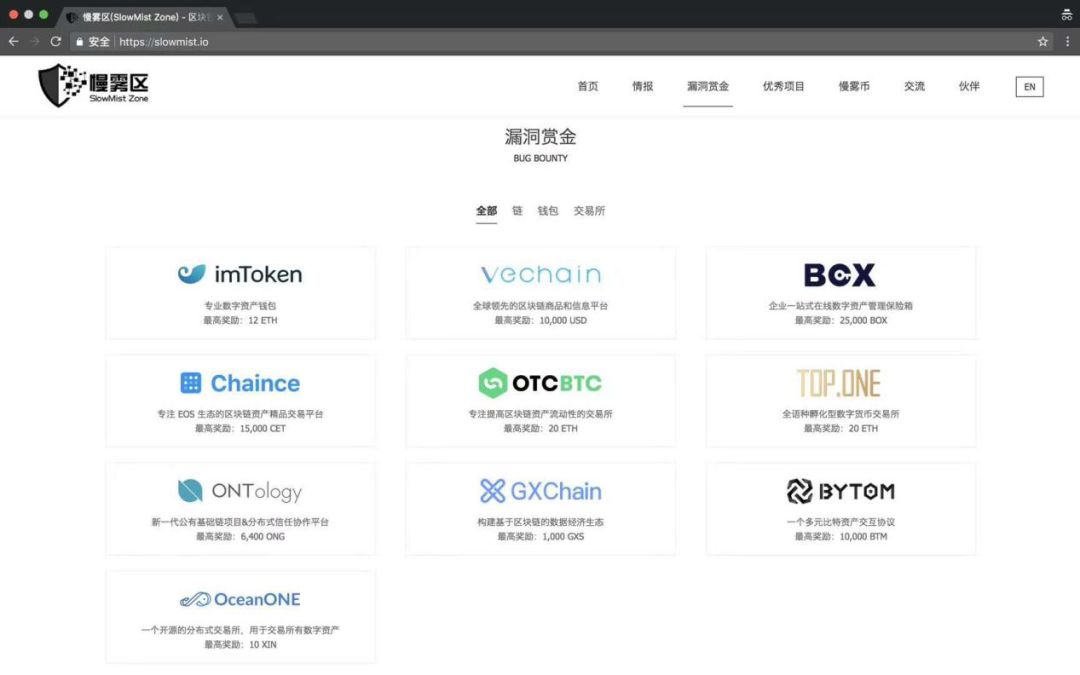Screen dimensions: 1080x675
Task: Click the GXChain logo
Action: click(541, 491)
